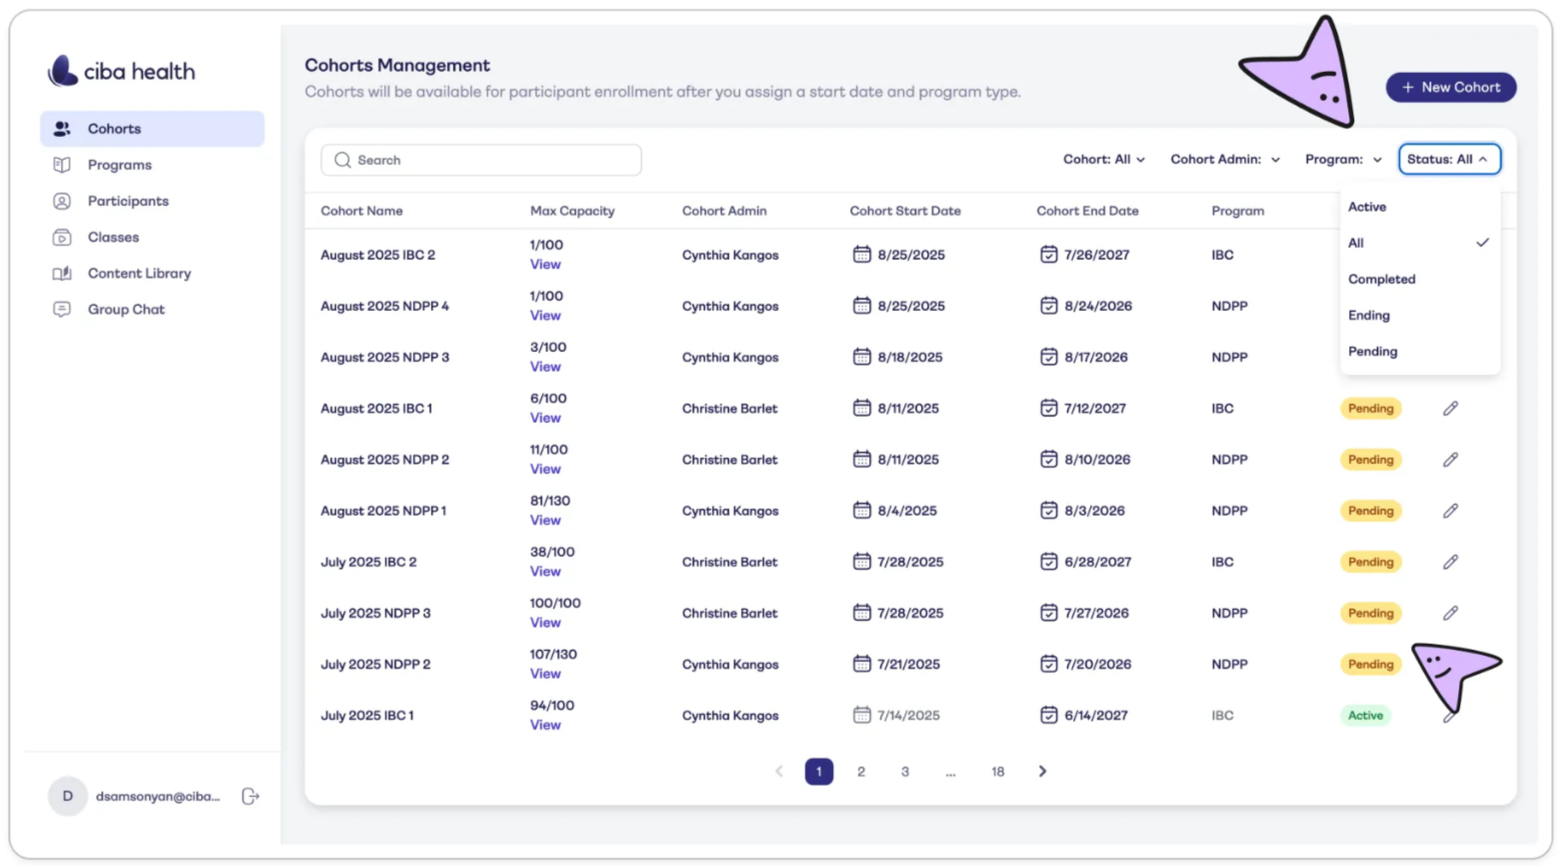Open Participants in the sidebar
The width and height of the screenshot is (1560, 866).
point(152,201)
